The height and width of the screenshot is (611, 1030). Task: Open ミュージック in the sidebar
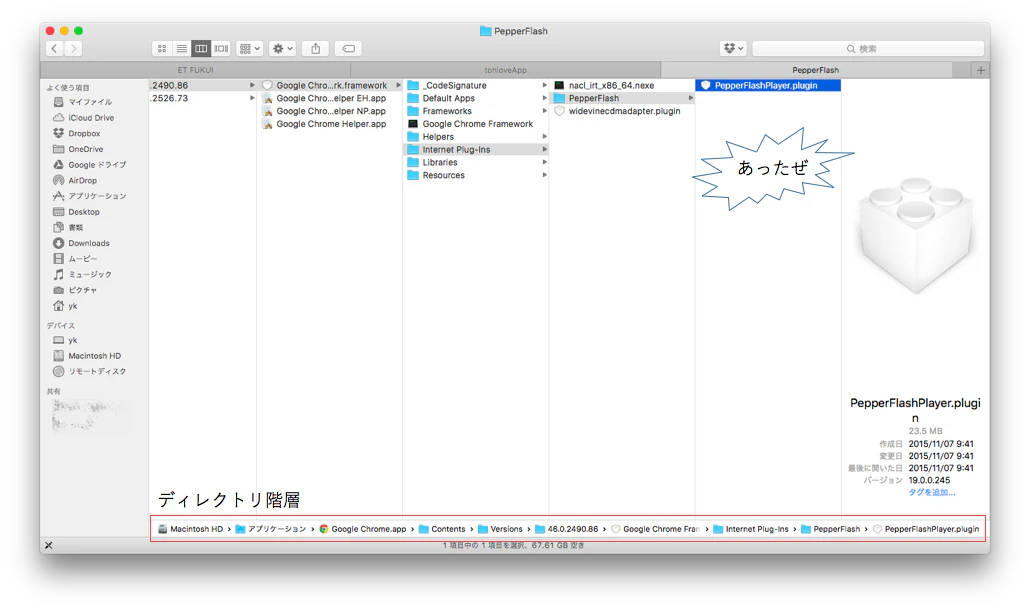[x=82, y=275]
